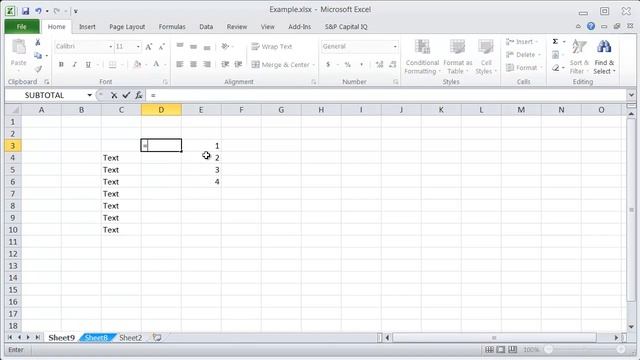
Task: Open the SUBTOTAL name box dropdown
Action: click(x=89, y=95)
